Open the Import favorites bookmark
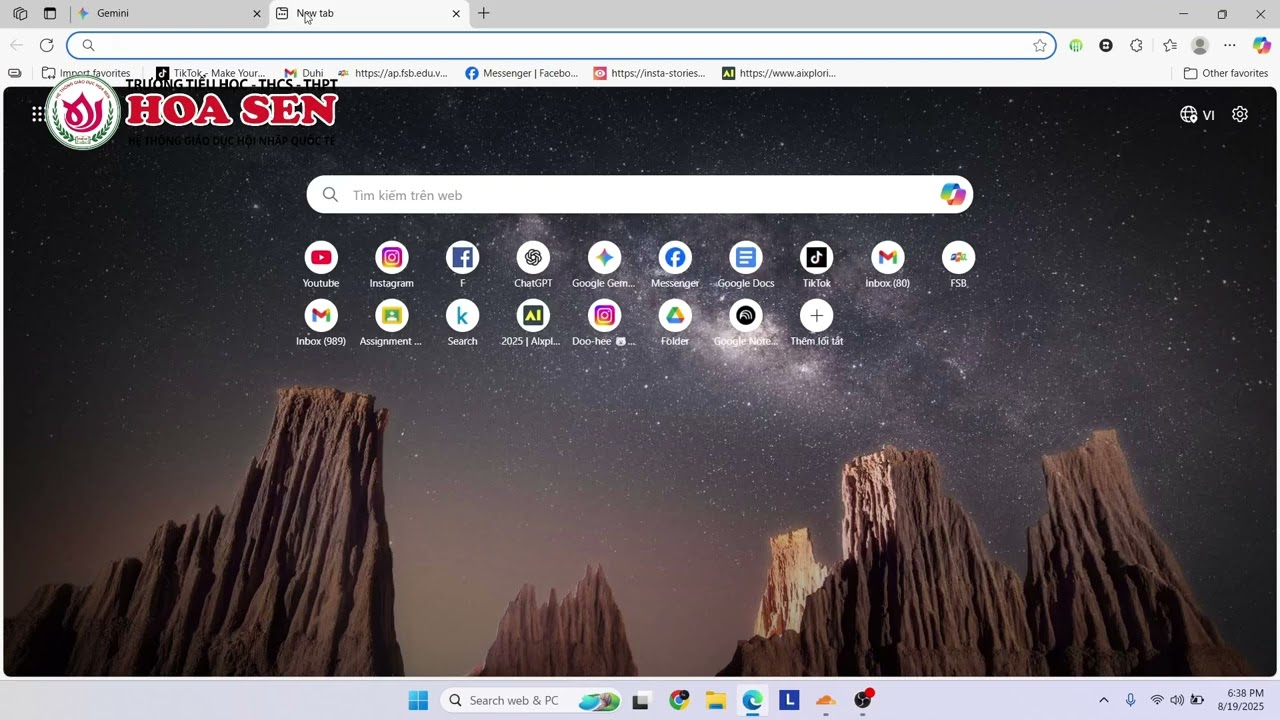1280x720 pixels. point(86,73)
